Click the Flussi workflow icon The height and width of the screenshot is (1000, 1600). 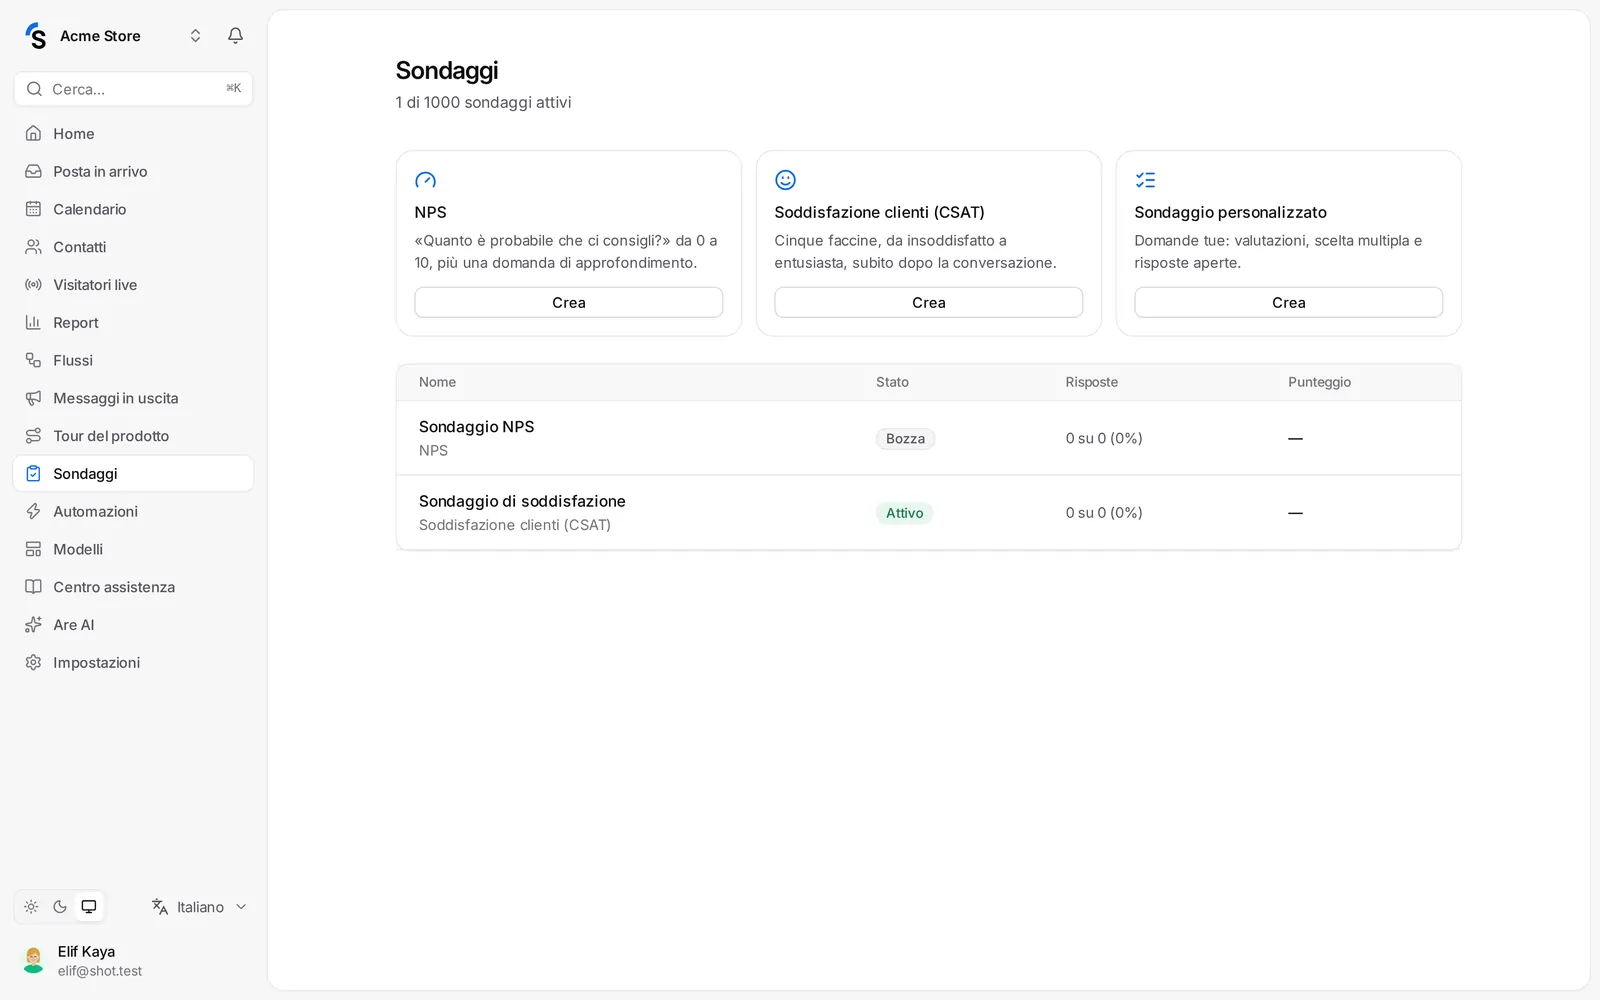pyautogui.click(x=33, y=360)
